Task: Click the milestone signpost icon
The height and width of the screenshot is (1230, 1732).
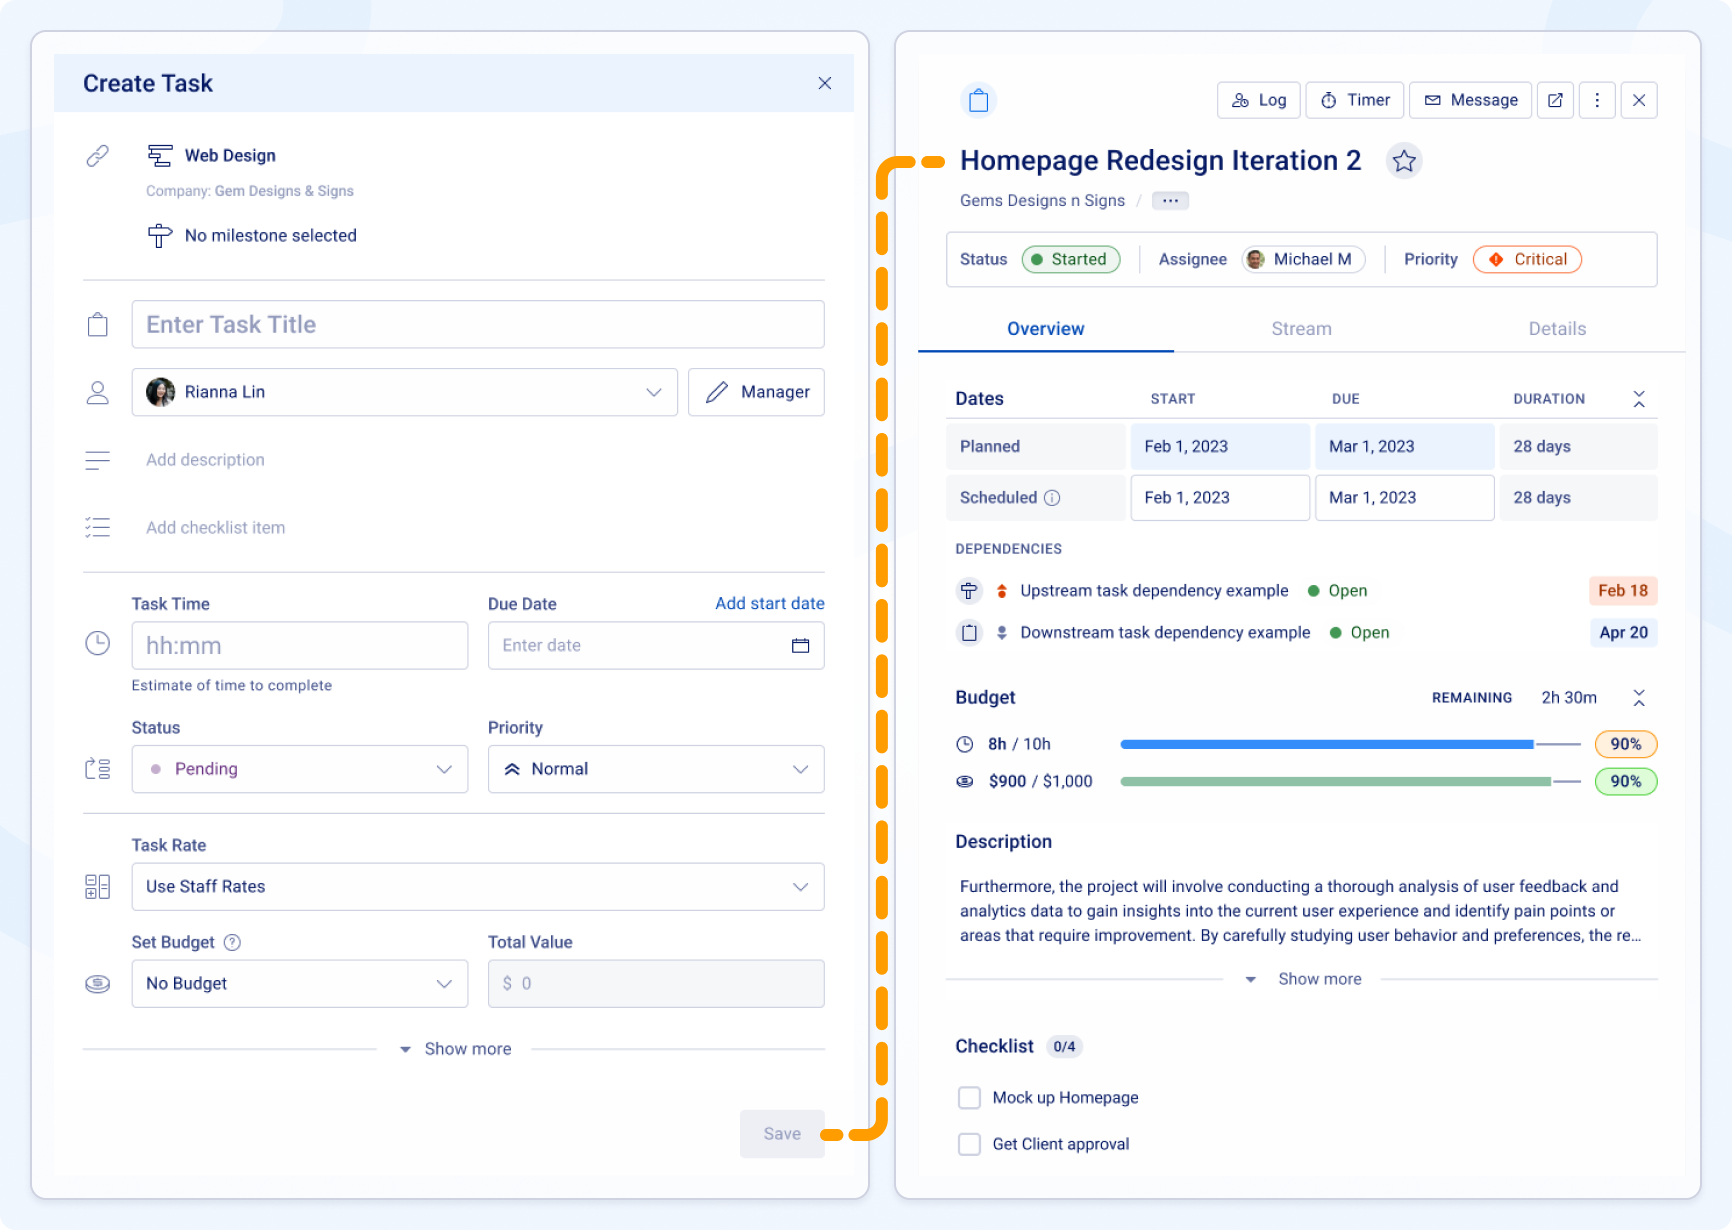Action: [160, 236]
